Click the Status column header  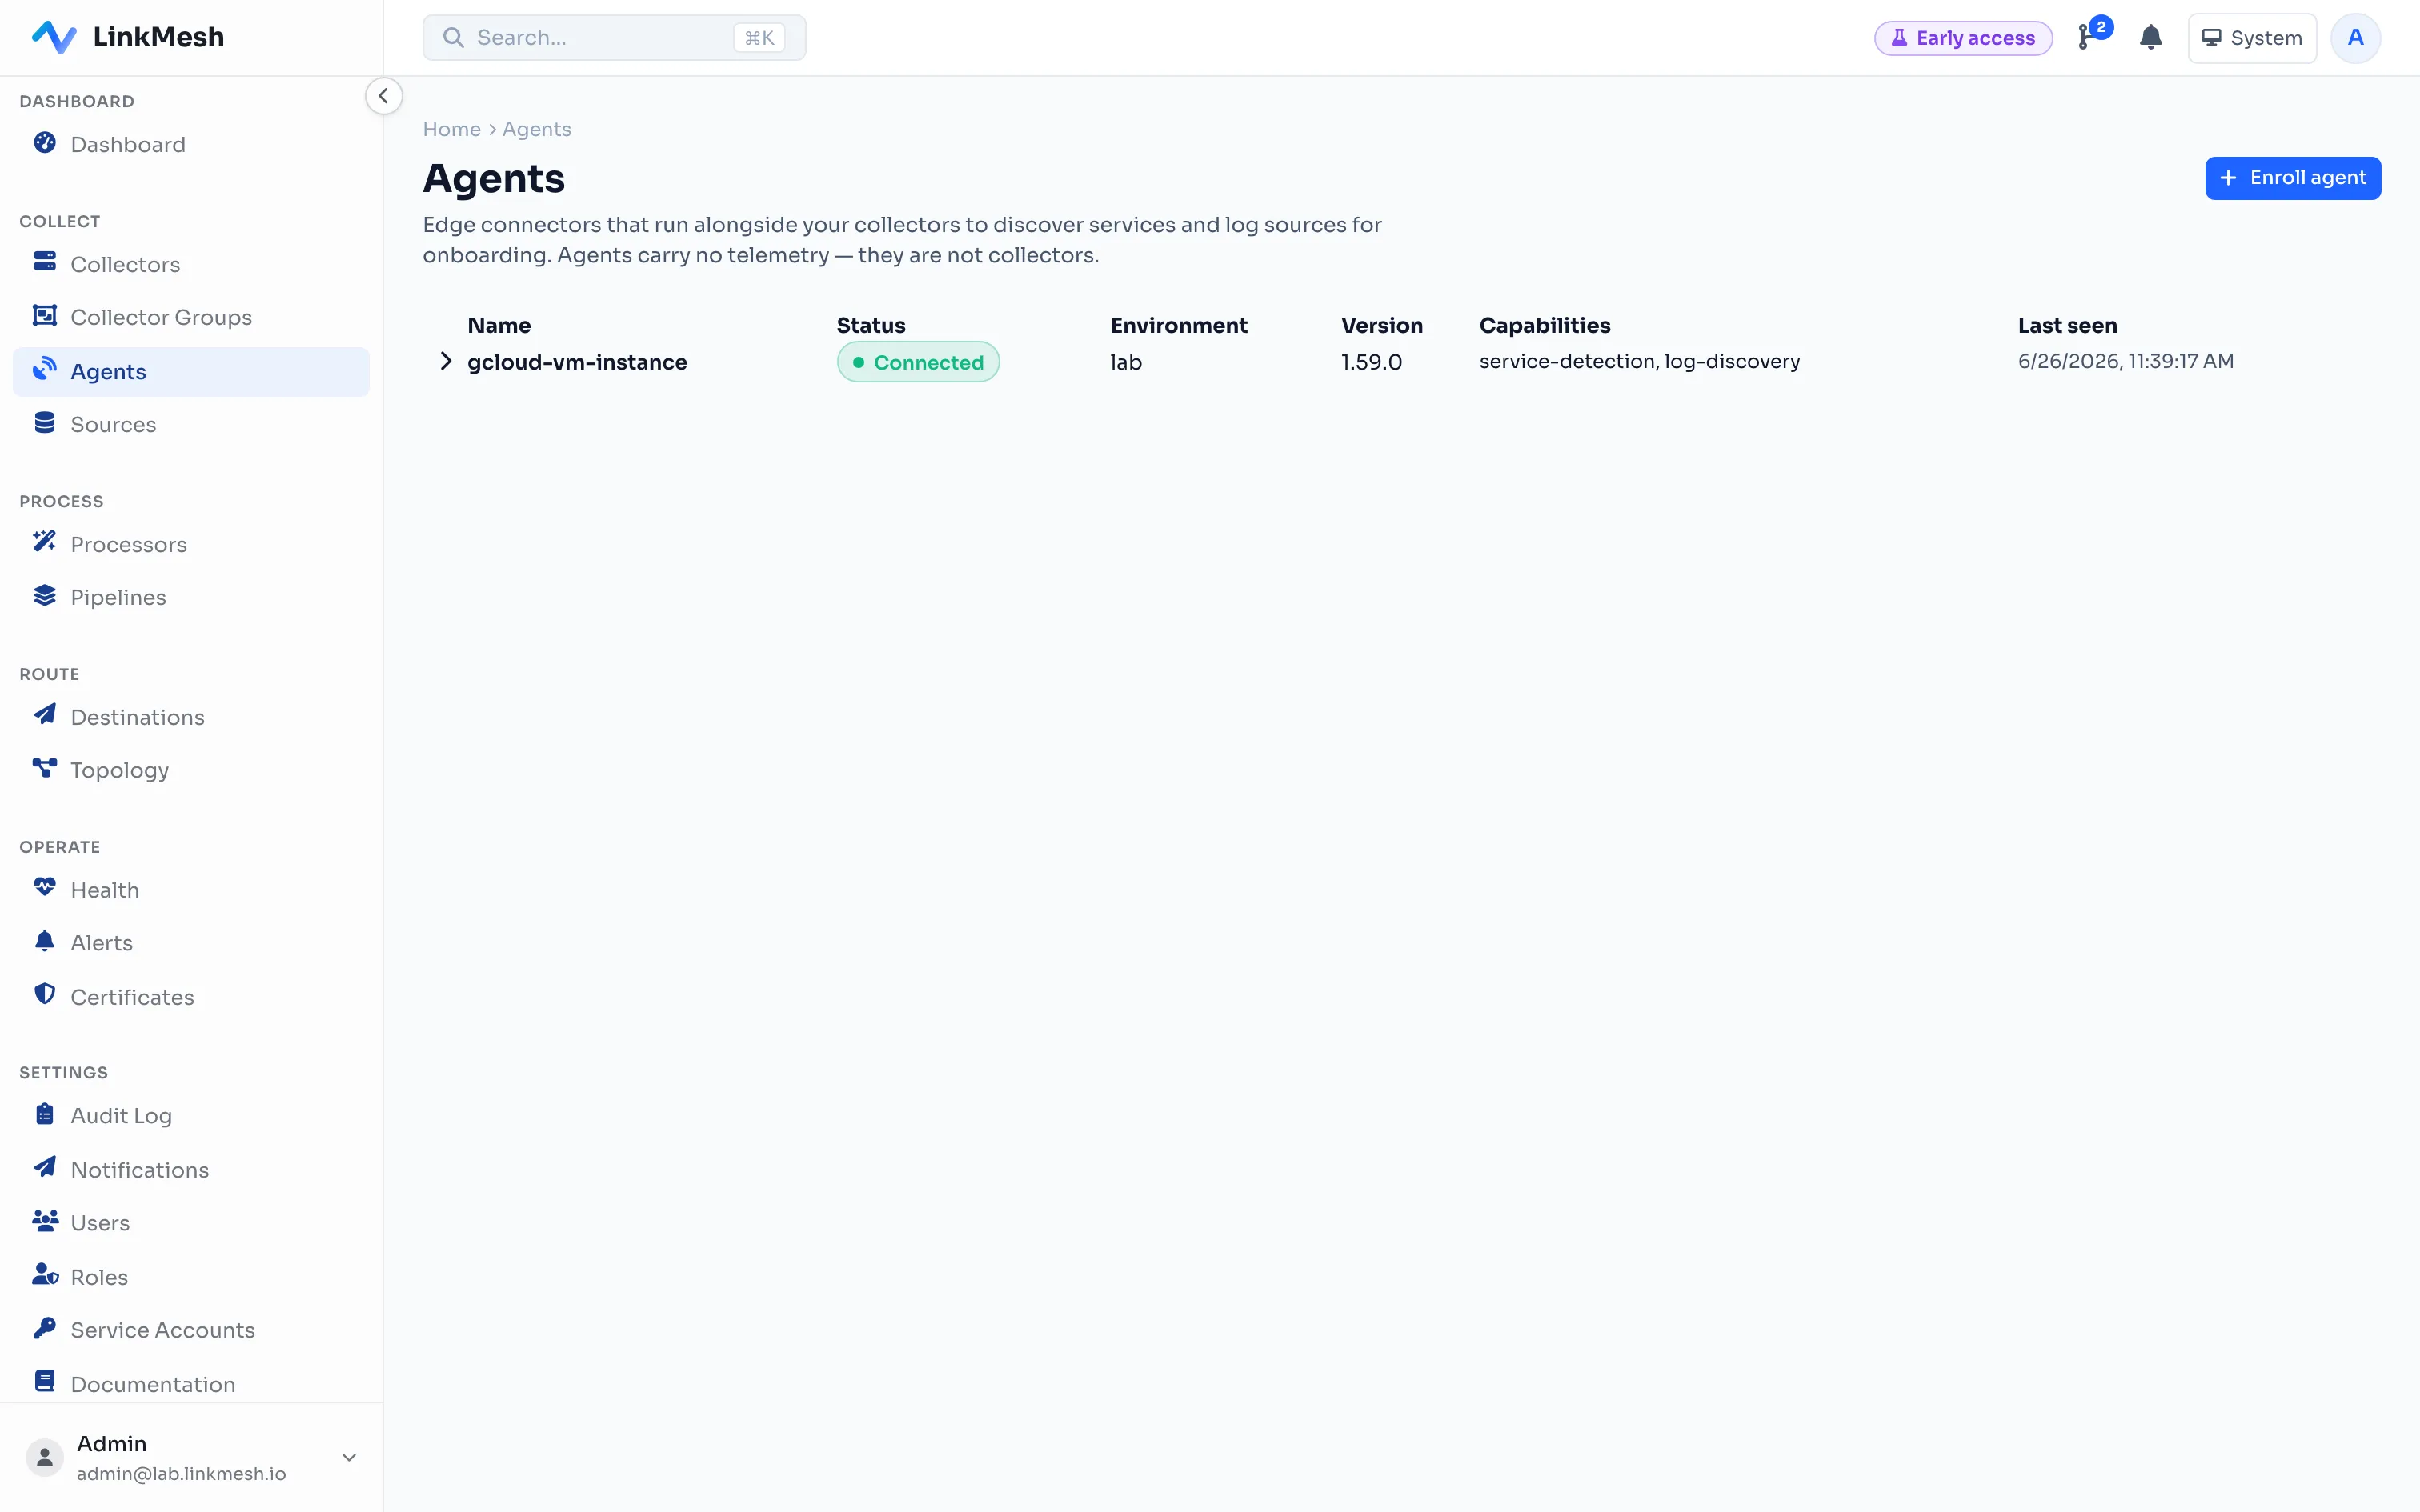871,325
